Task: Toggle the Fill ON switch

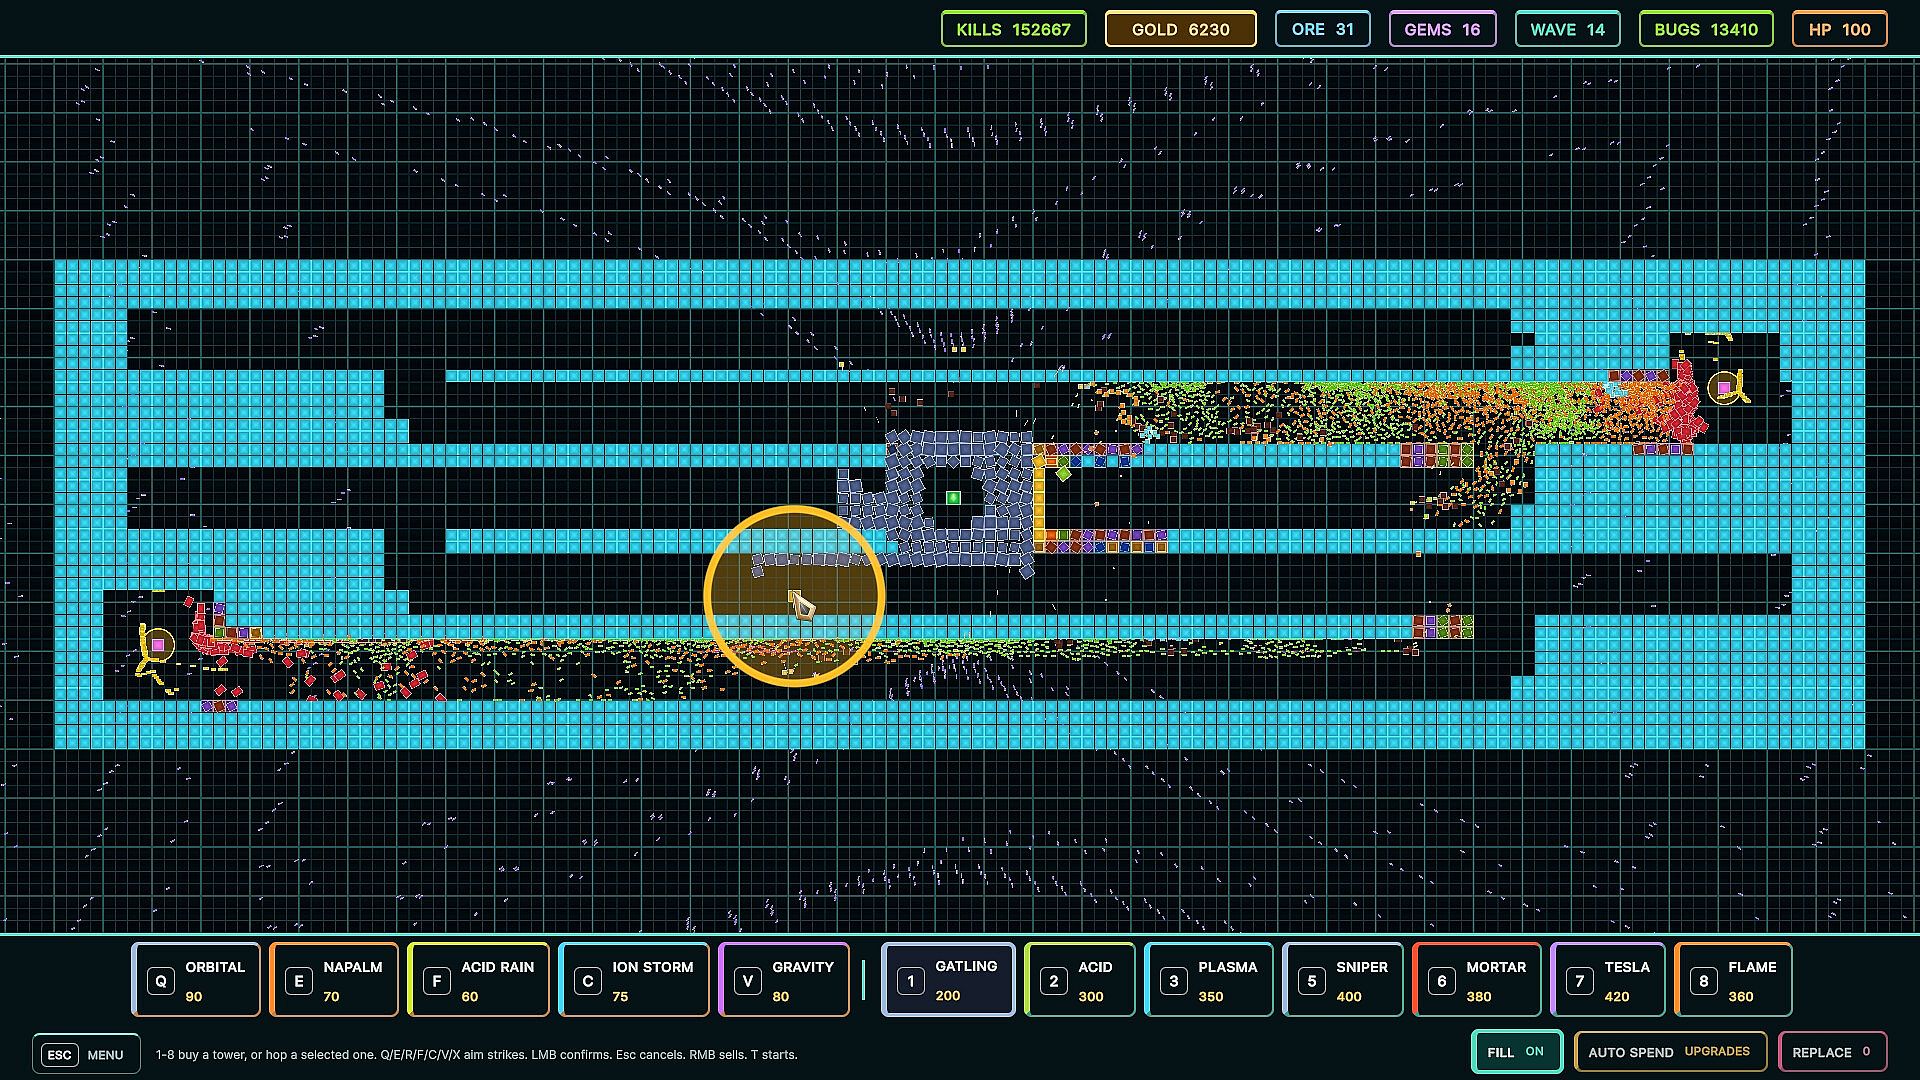Action: (x=1517, y=1052)
